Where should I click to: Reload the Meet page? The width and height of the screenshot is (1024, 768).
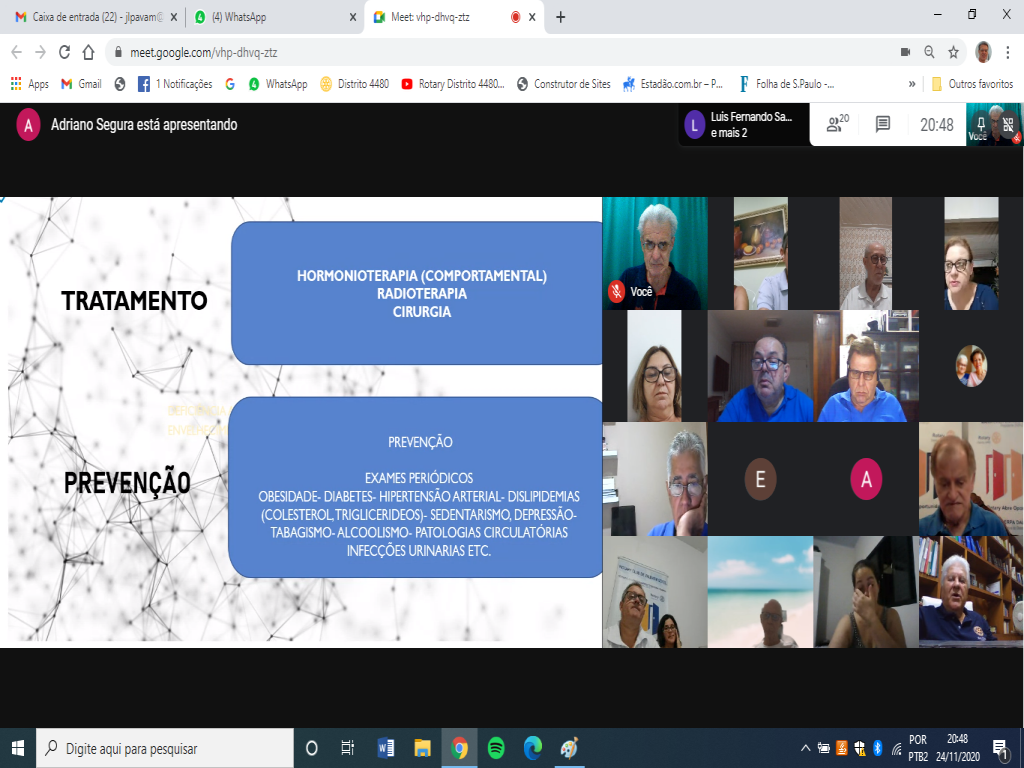(x=65, y=52)
